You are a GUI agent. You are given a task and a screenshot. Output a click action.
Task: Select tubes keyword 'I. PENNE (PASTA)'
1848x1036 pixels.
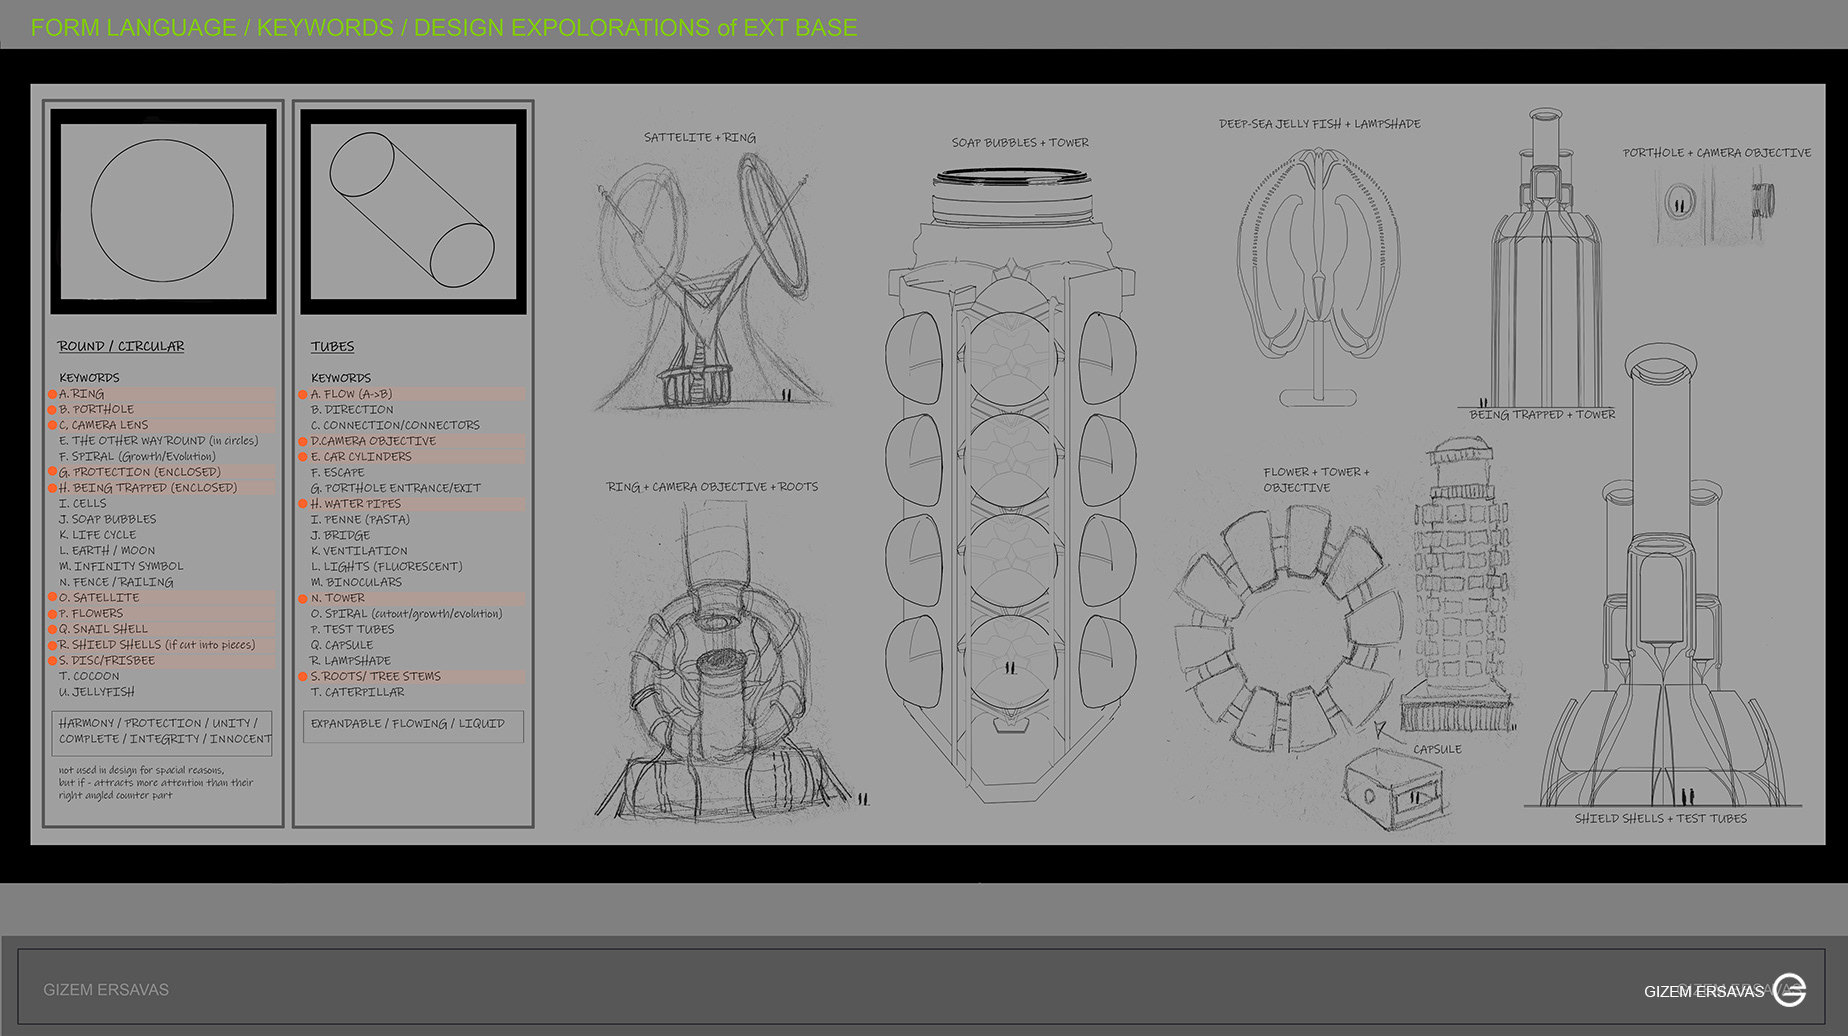(x=360, y=520)
